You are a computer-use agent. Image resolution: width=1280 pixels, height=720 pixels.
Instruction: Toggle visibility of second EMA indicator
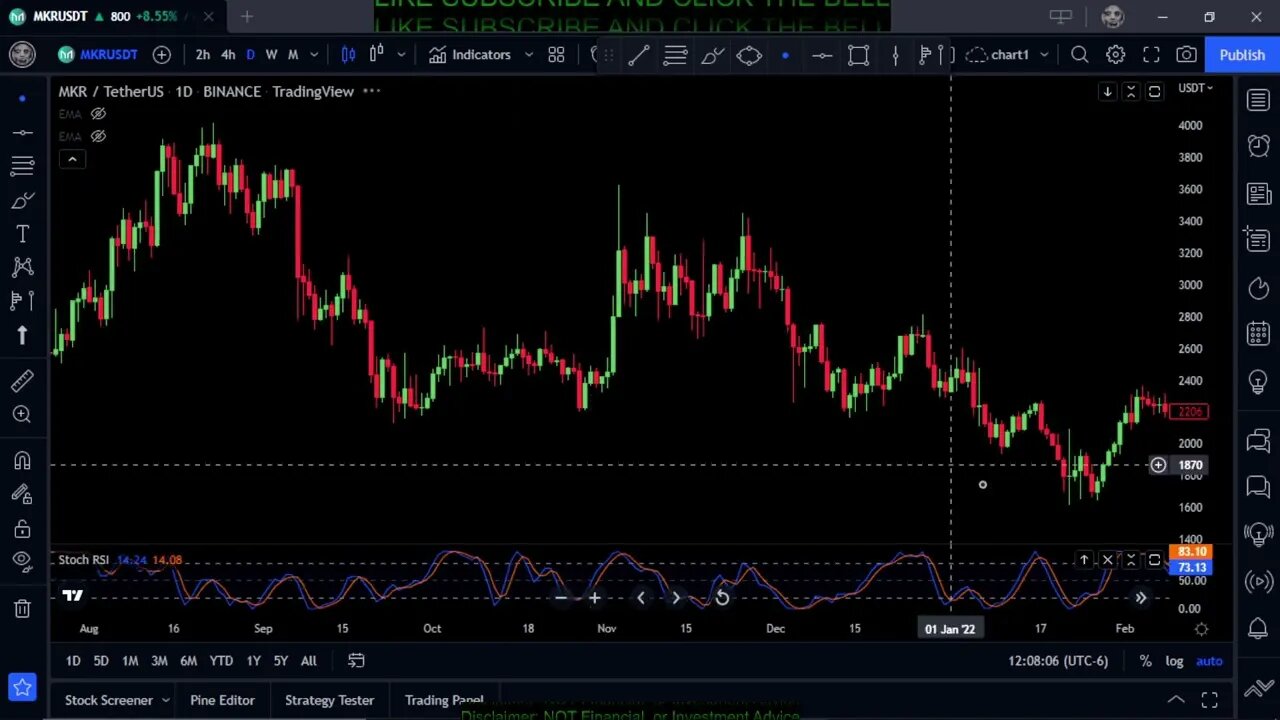click(x=98, y=136)
